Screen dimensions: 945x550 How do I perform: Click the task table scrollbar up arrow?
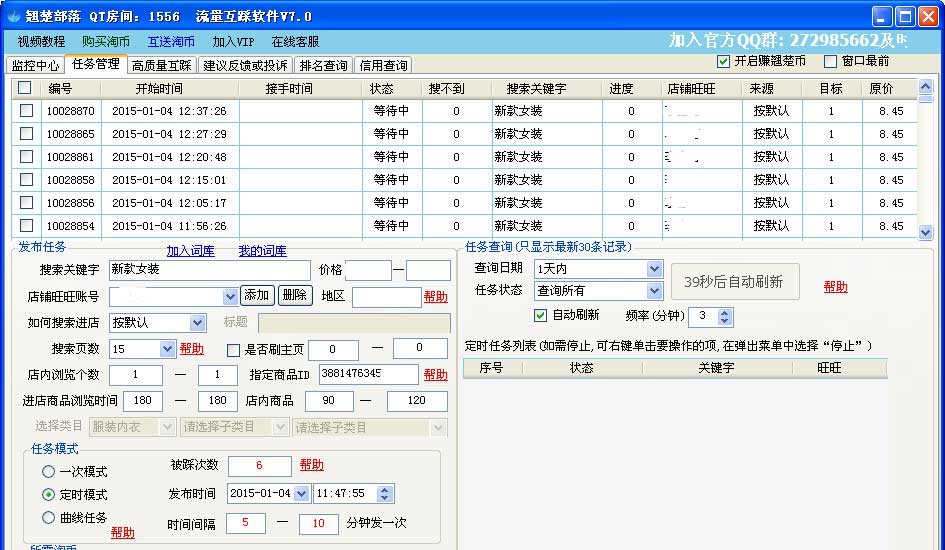tap(925, 87)
